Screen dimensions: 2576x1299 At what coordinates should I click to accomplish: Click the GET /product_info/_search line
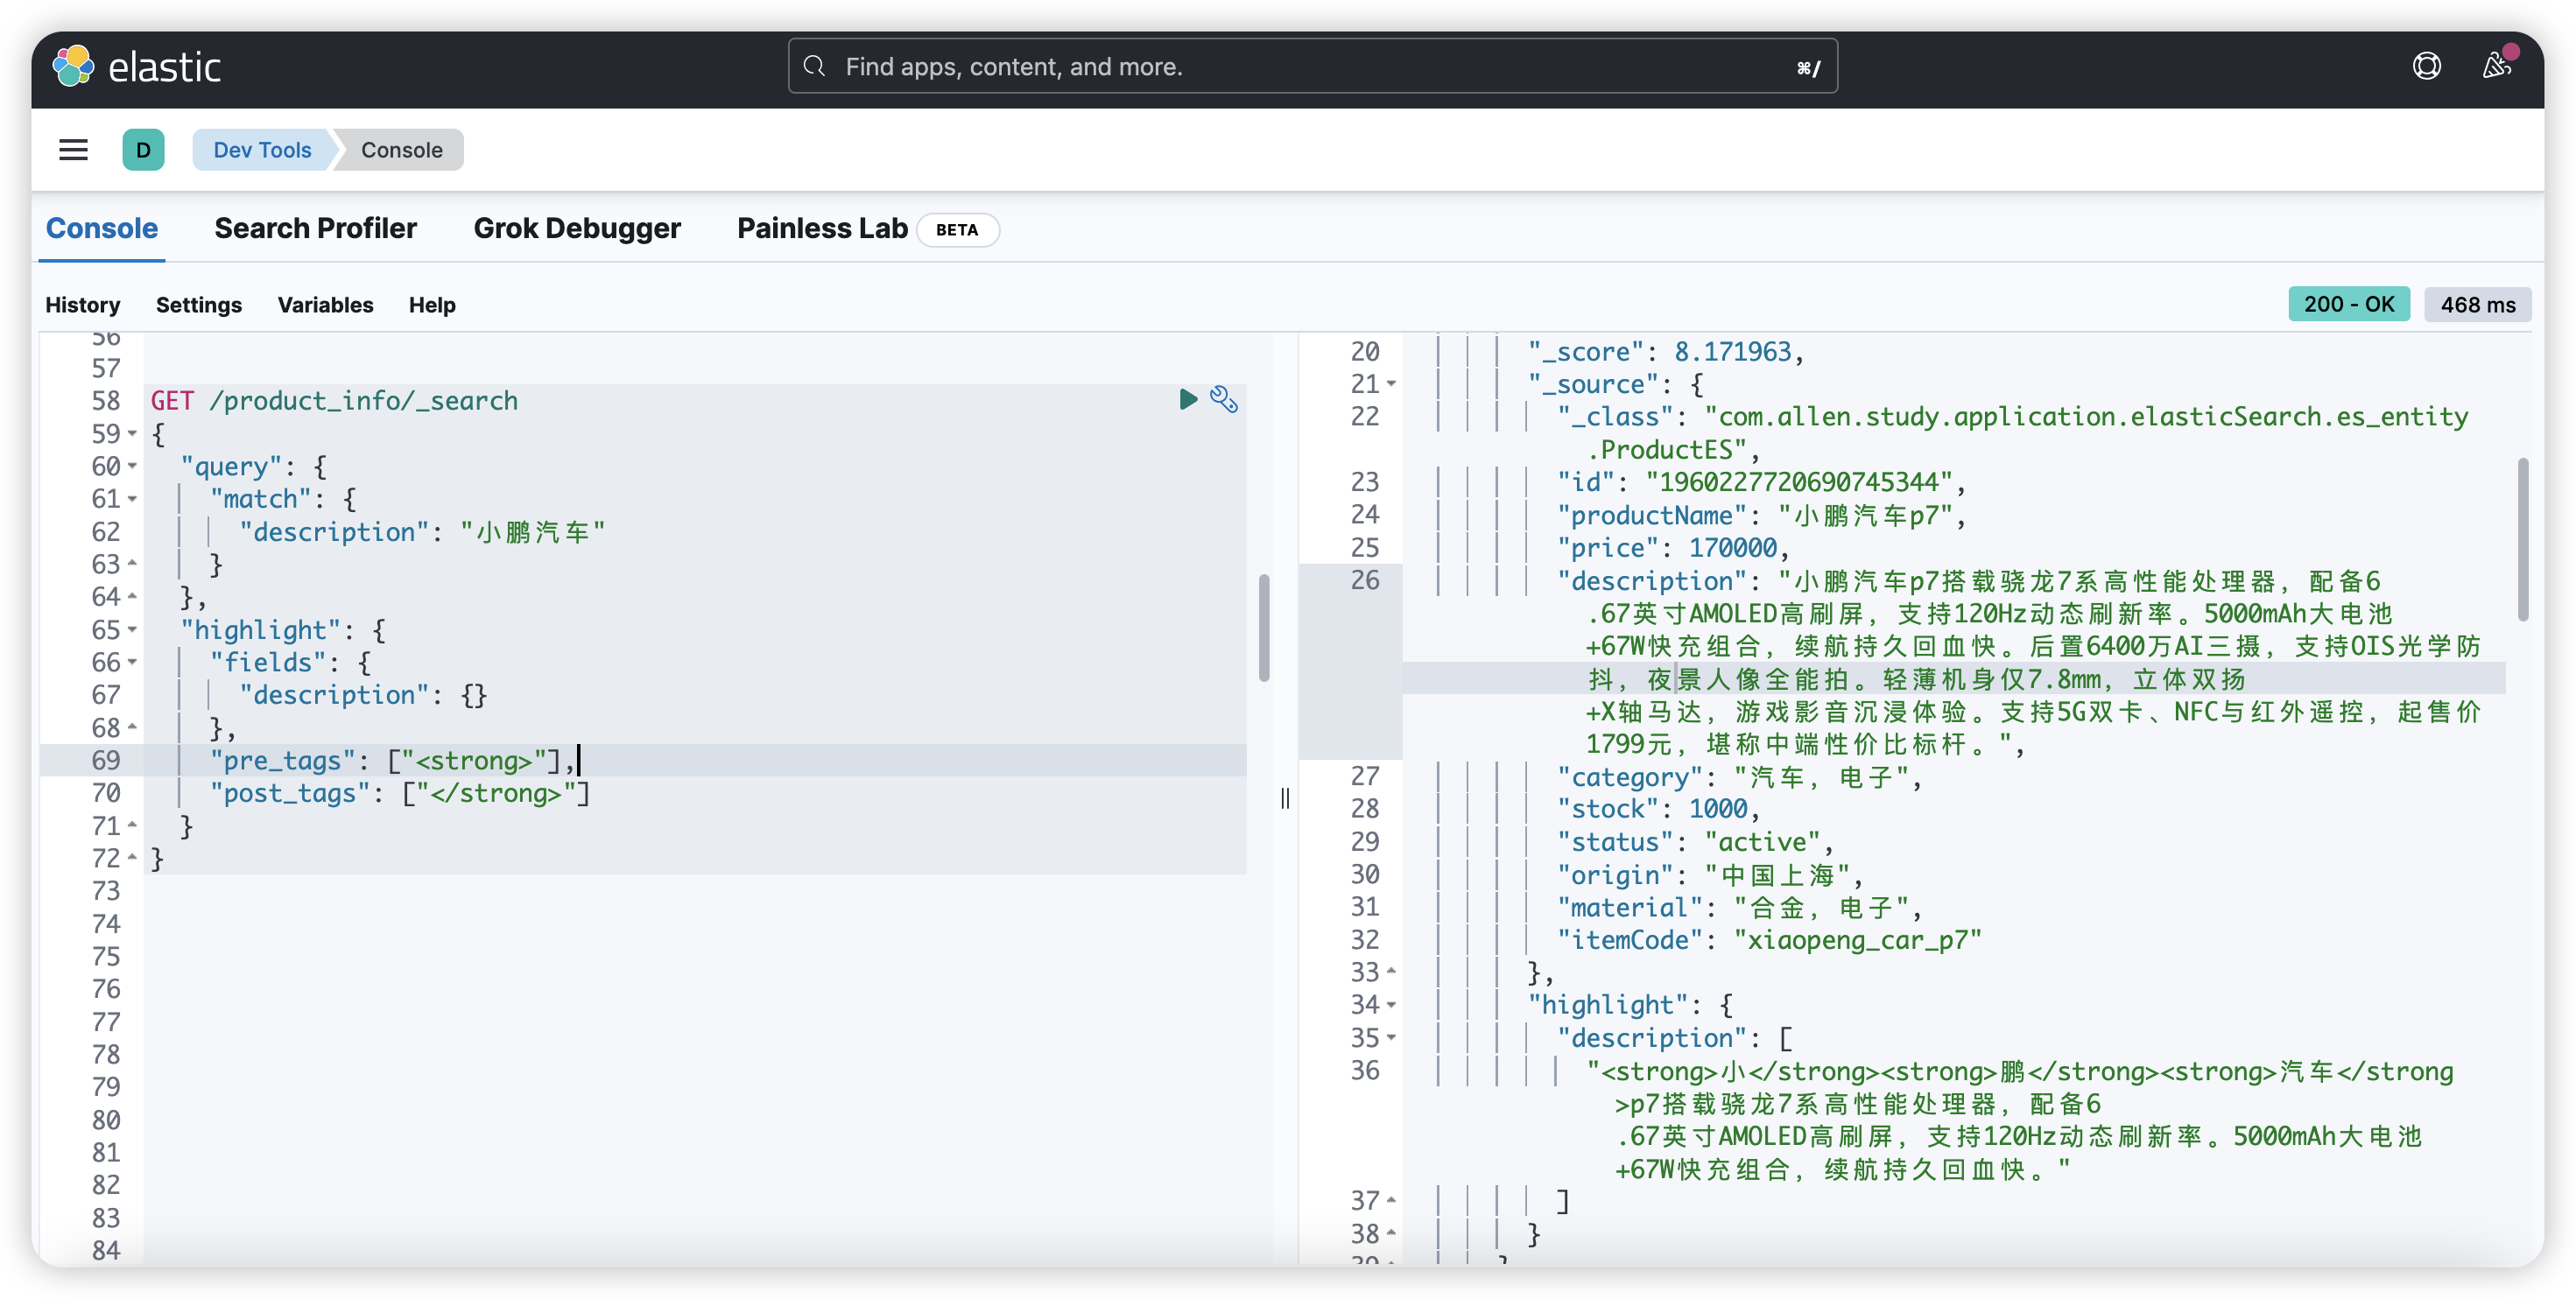[334, 401]
